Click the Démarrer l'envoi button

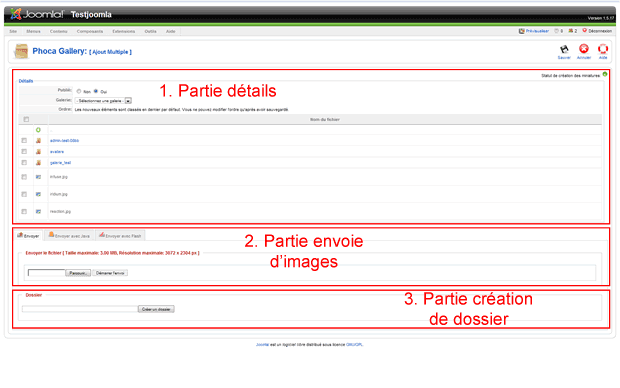[x=110, y=273]
